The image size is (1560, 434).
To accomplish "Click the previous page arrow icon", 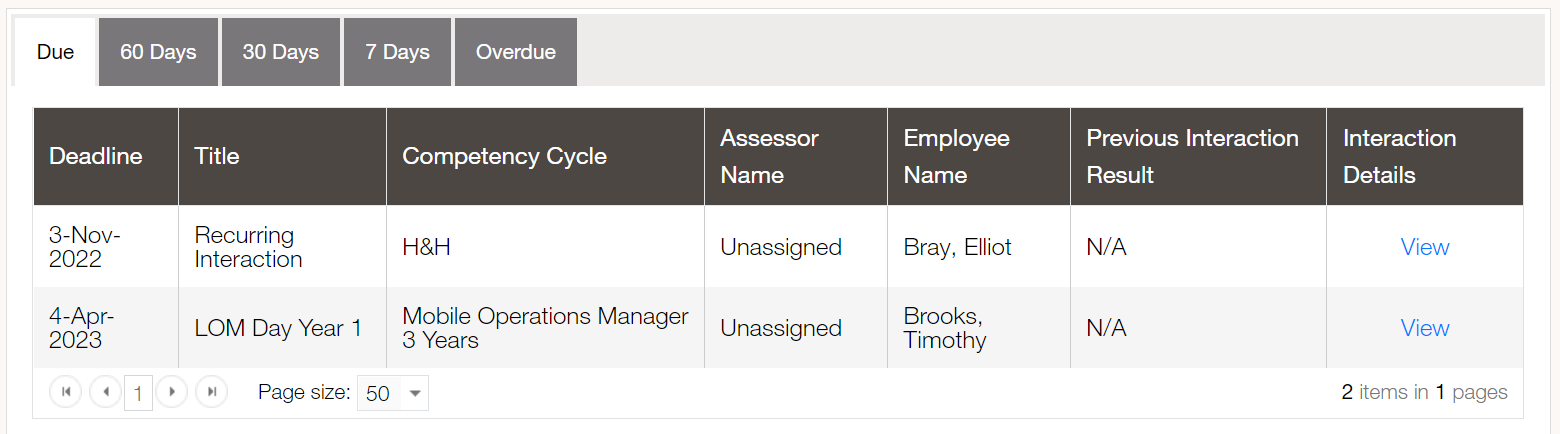I will pyautogui.click(x=105, y=392).
